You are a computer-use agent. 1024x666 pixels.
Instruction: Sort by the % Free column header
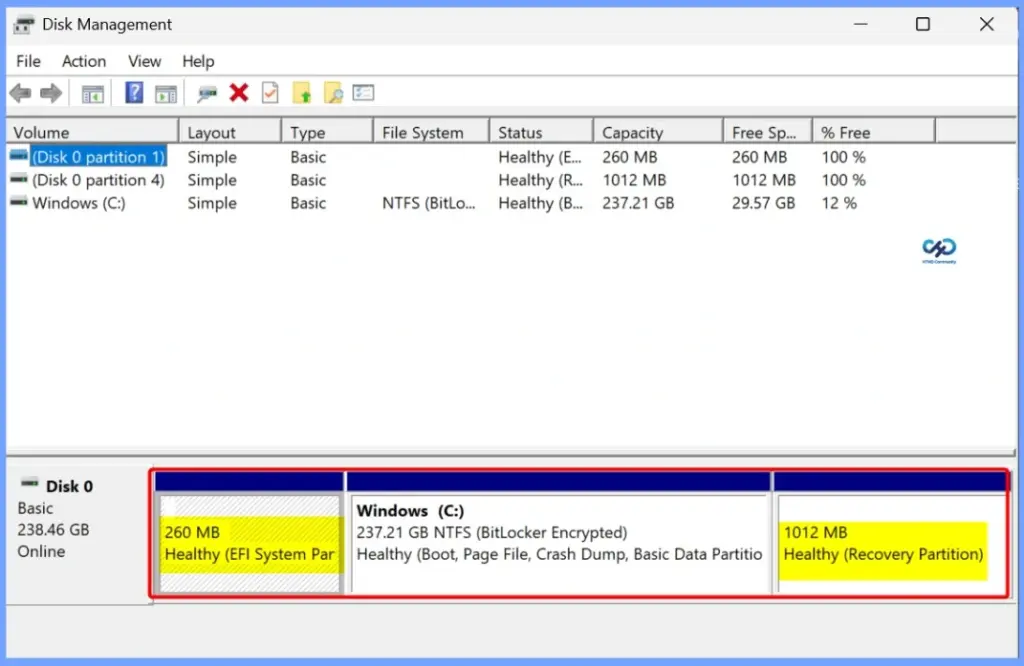pyautogui.click(x=874, y=133)
